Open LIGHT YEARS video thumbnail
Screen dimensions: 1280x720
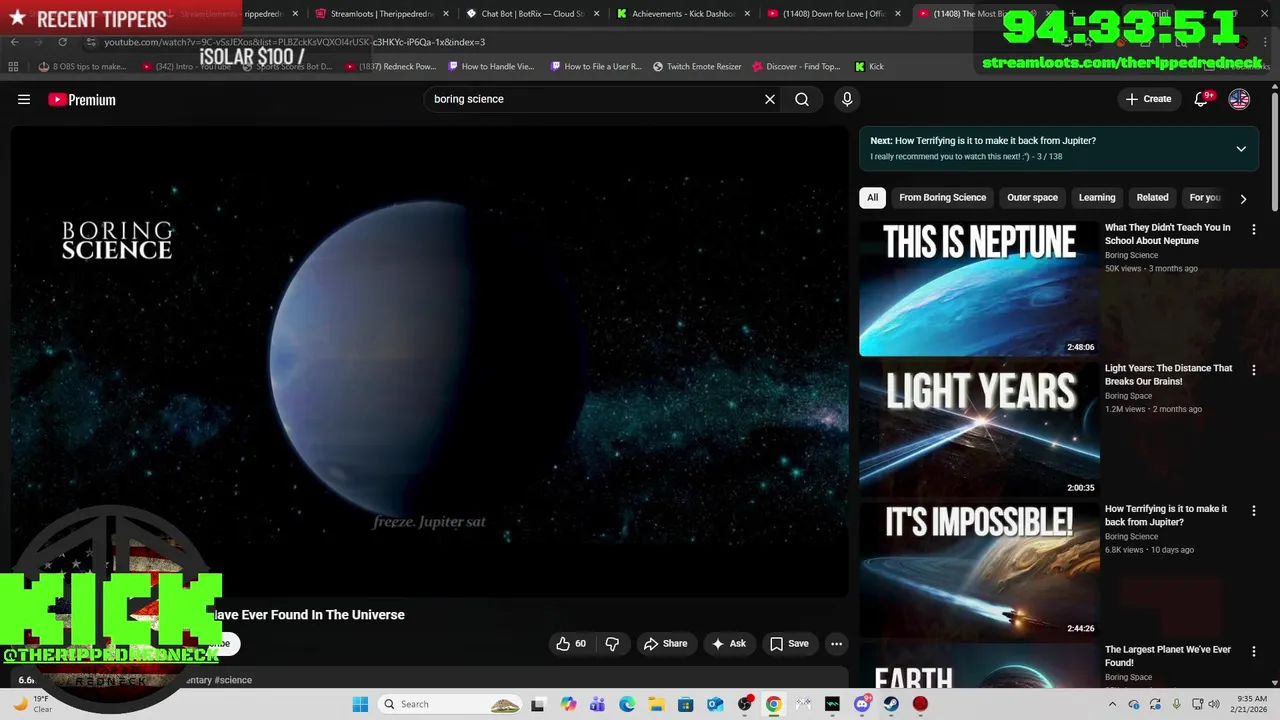pyautogui.click(x=979, y=429)
